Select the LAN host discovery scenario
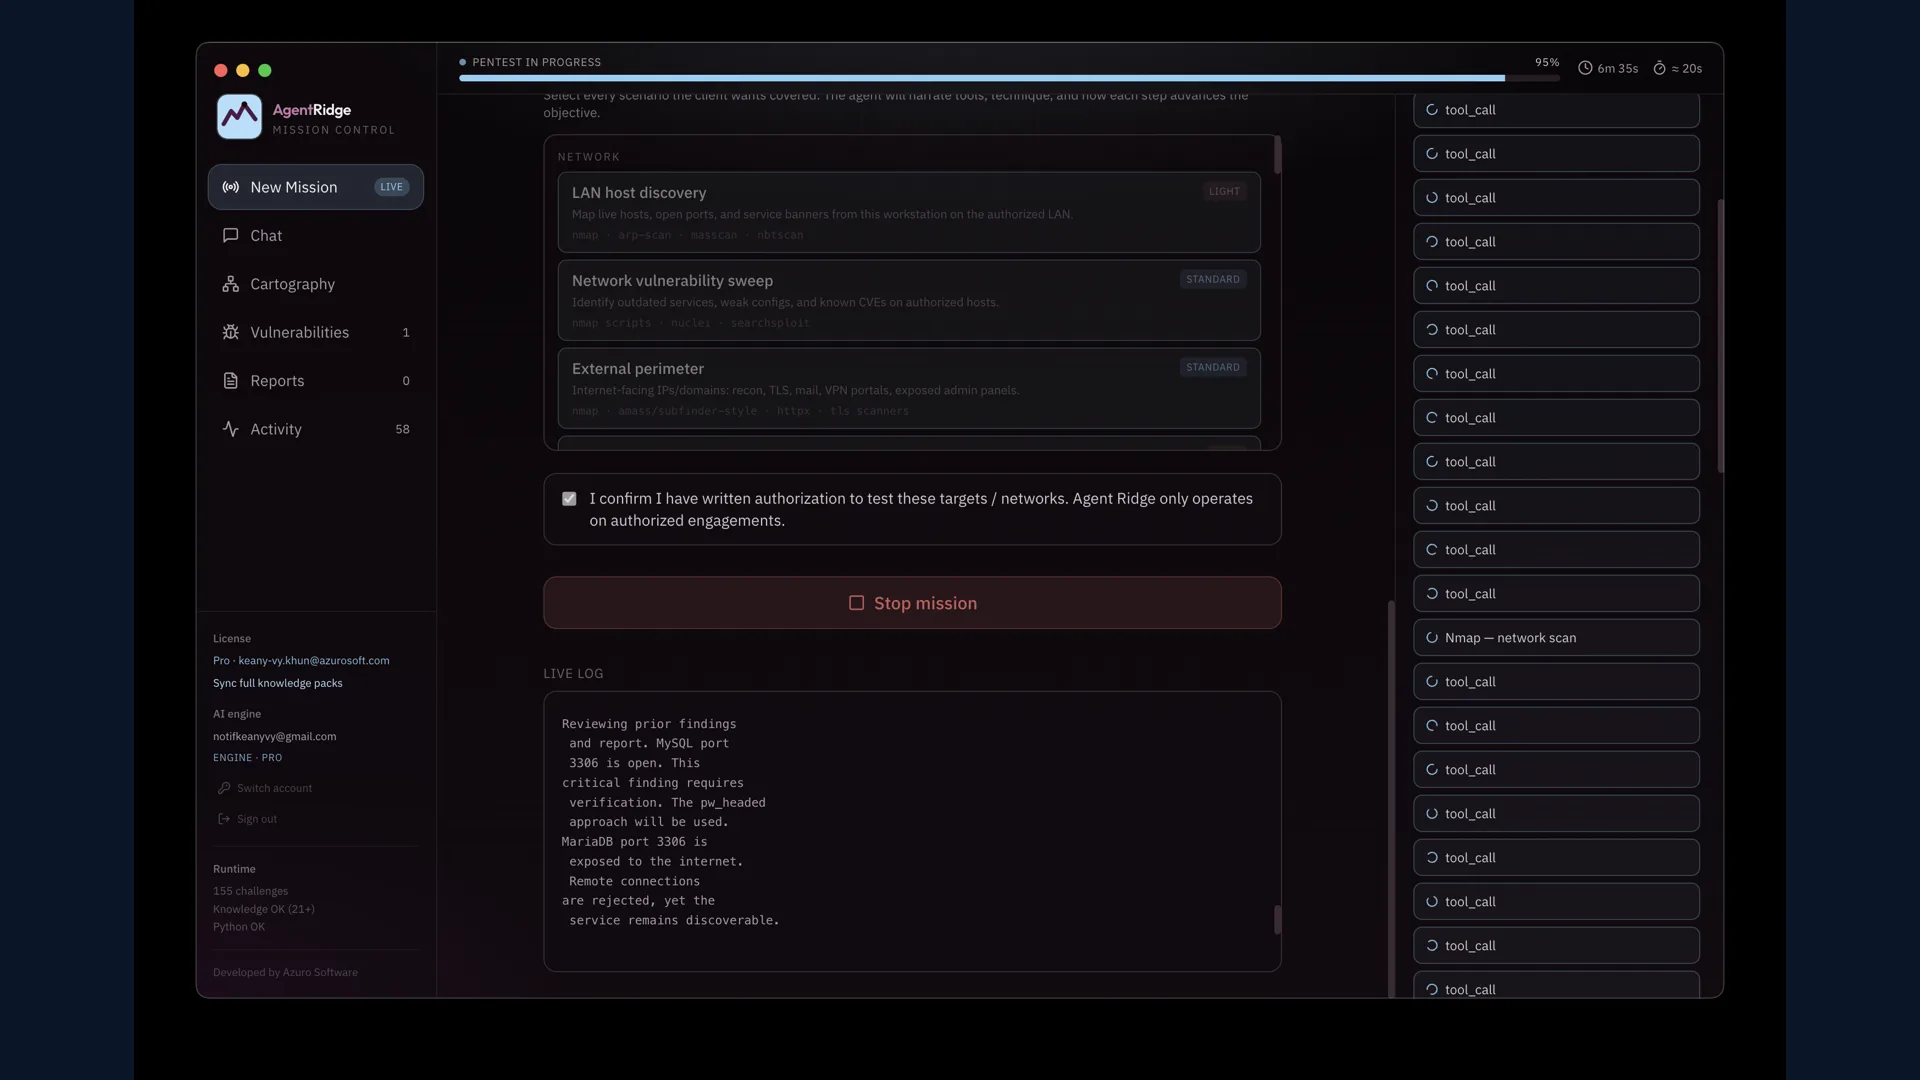 pyautogui.click(x=909, y=212)
